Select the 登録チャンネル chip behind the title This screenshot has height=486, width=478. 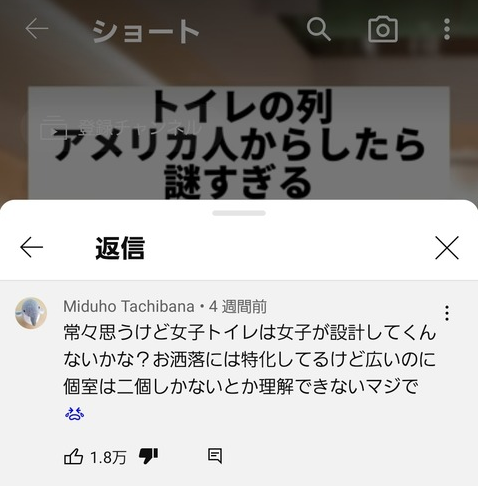point(121,127)
